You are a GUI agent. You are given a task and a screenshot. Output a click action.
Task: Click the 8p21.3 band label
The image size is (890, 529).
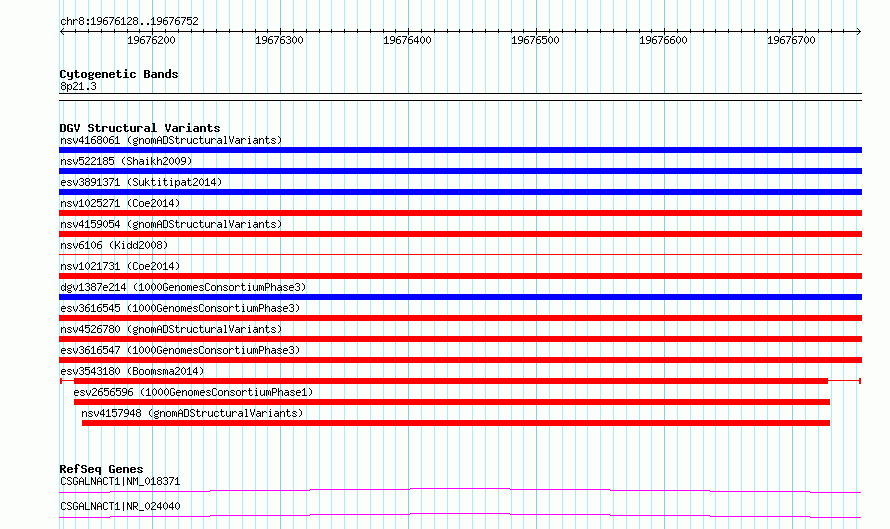pyautogui.click(x=78, y=86)
